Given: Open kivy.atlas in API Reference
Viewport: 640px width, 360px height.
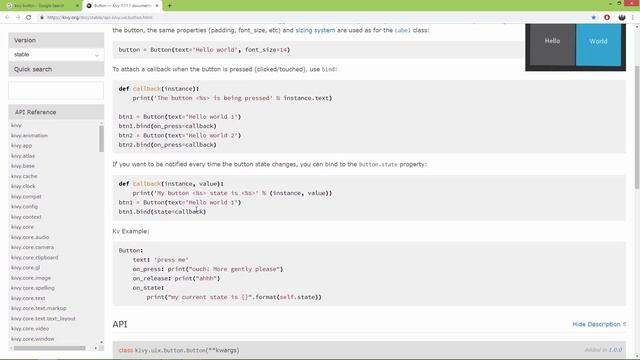Looking at the screenshot, I should pos(23,156).
